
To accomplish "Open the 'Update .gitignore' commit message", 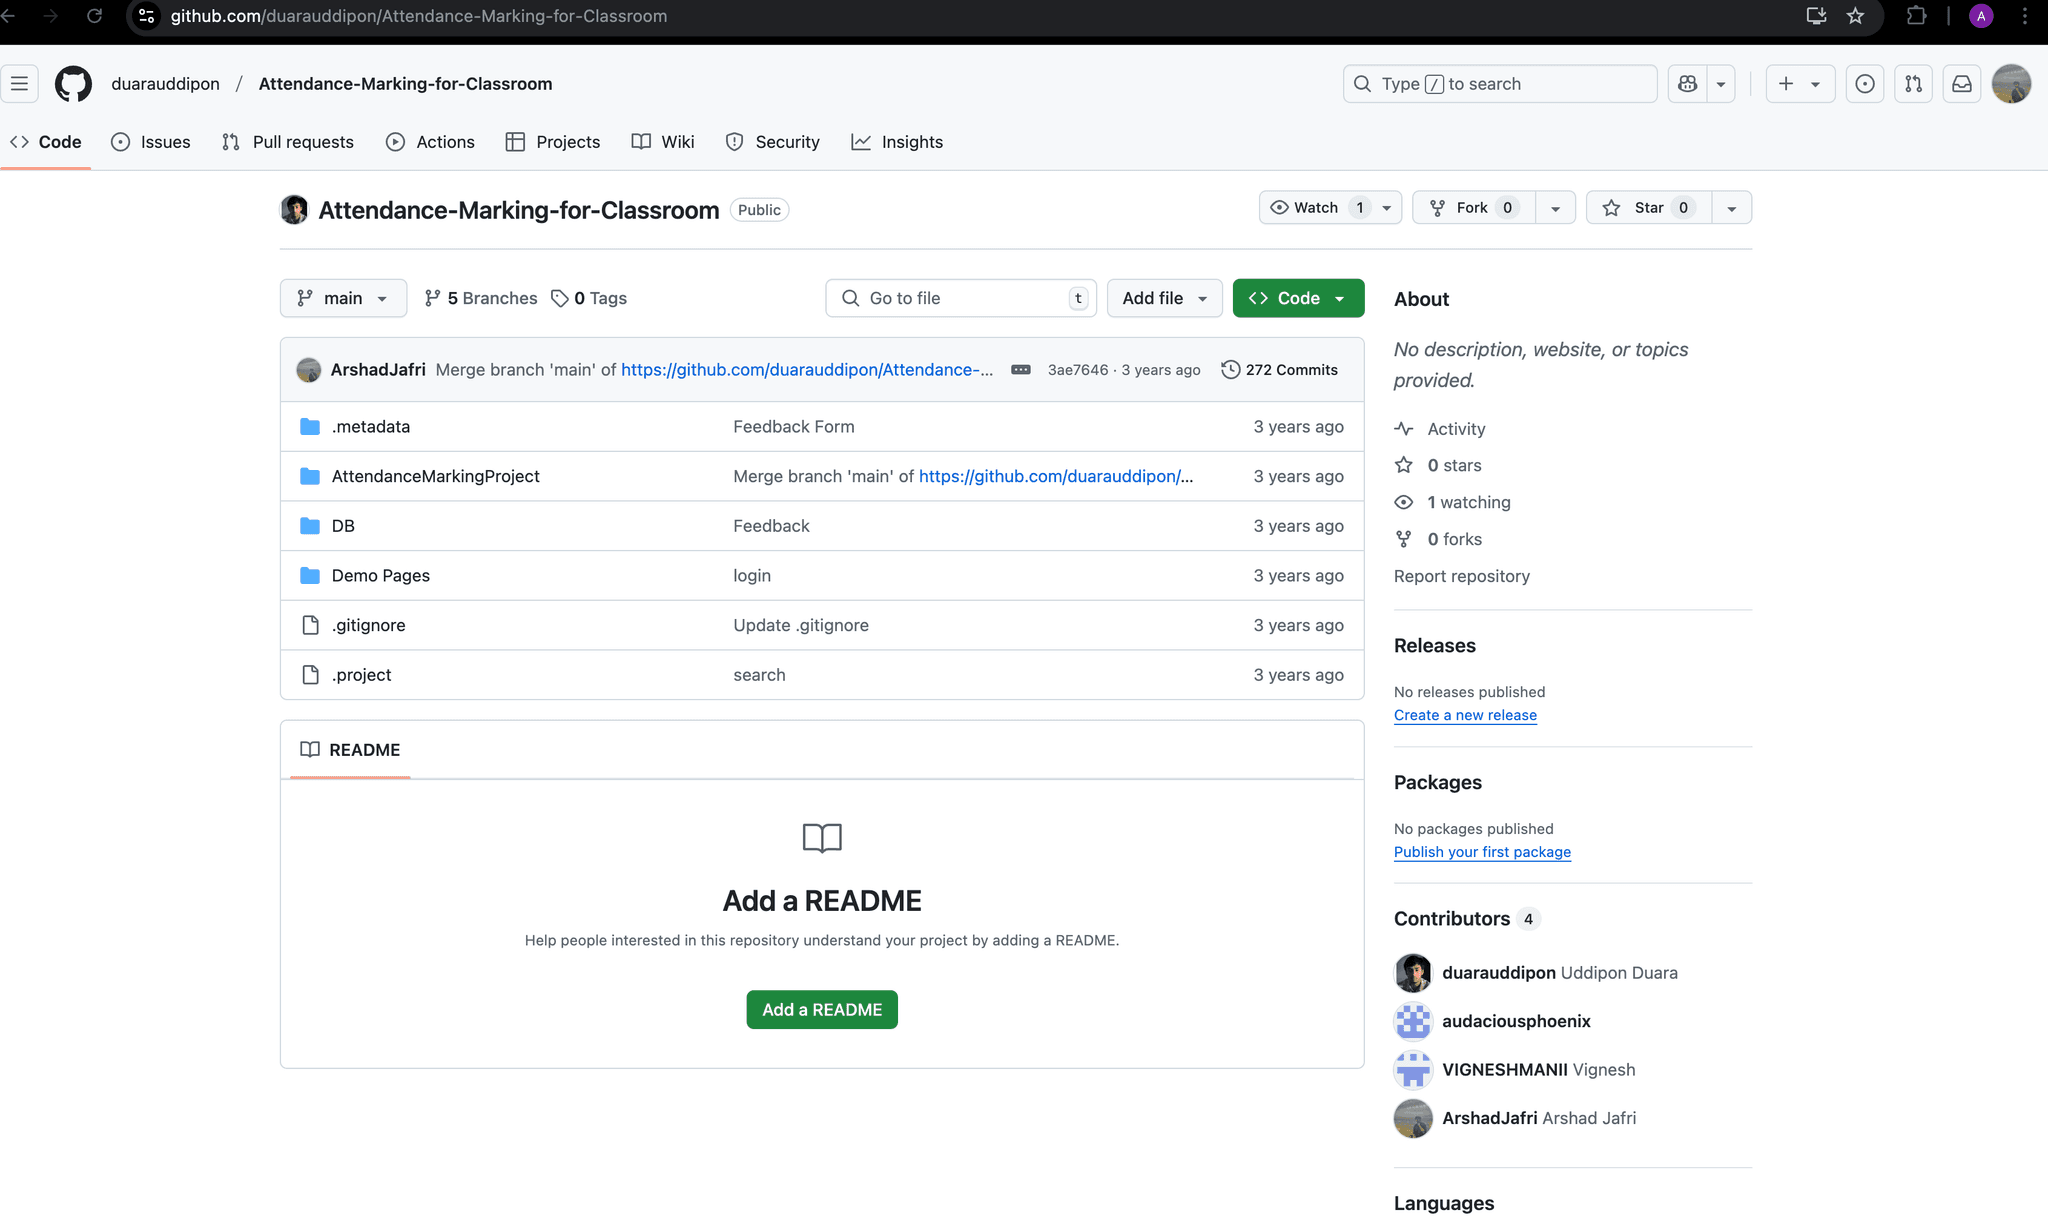I will point(801,626).
